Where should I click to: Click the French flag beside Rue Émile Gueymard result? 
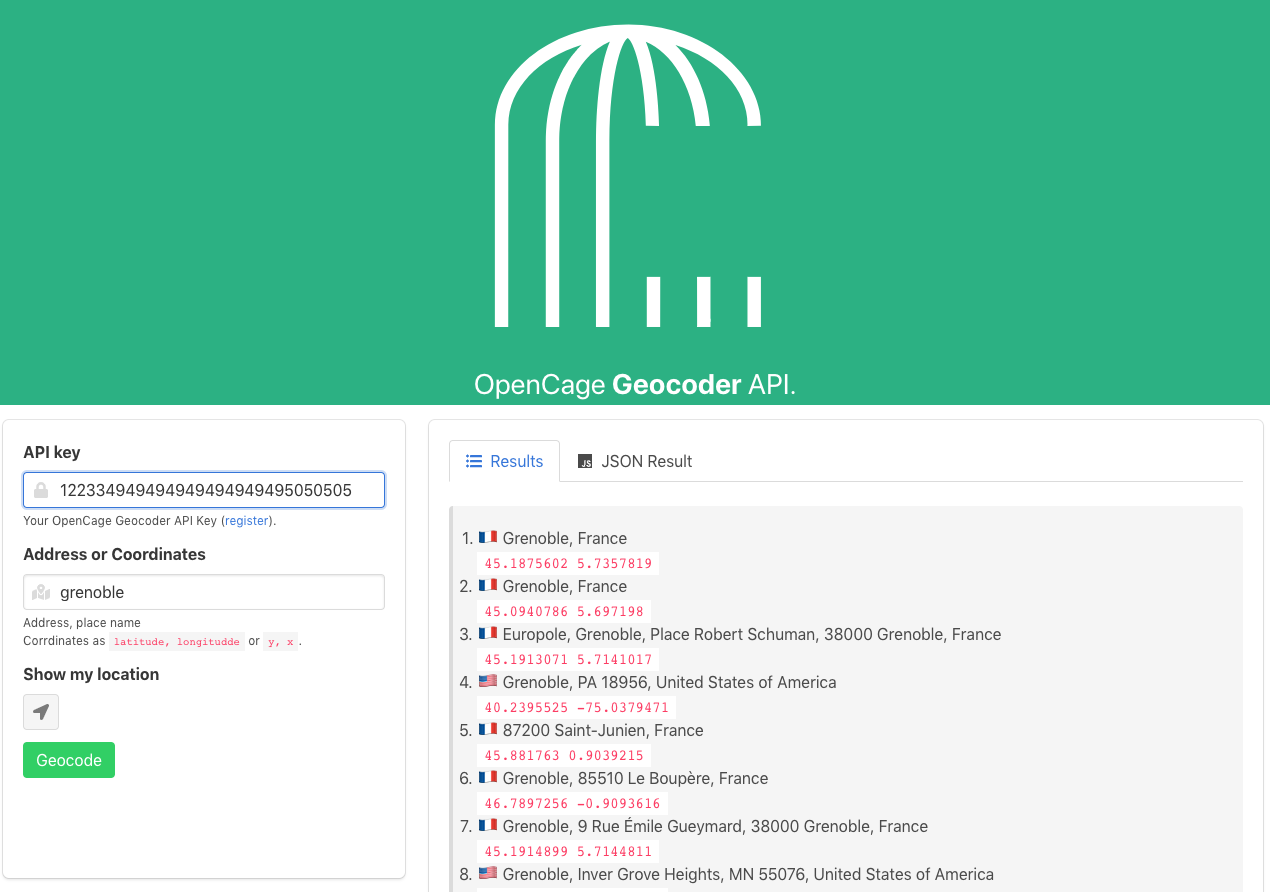pyautogui.click(x=488, y=826)
